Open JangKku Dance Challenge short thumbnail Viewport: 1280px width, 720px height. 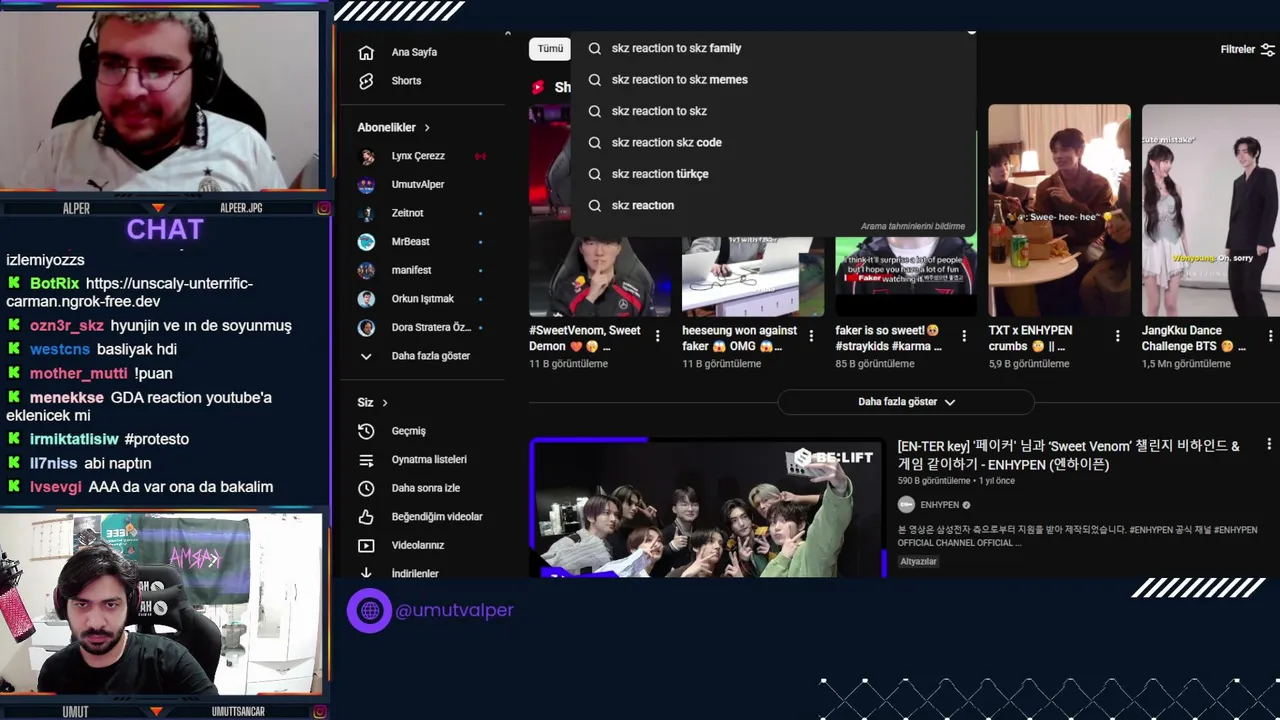[1211, 210]
